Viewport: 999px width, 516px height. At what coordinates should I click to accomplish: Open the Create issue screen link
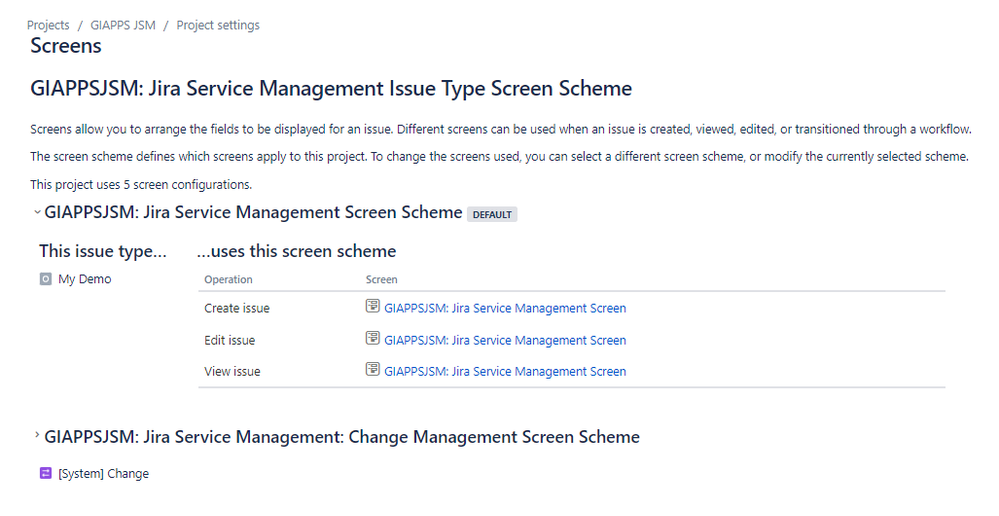pos(505,308)
